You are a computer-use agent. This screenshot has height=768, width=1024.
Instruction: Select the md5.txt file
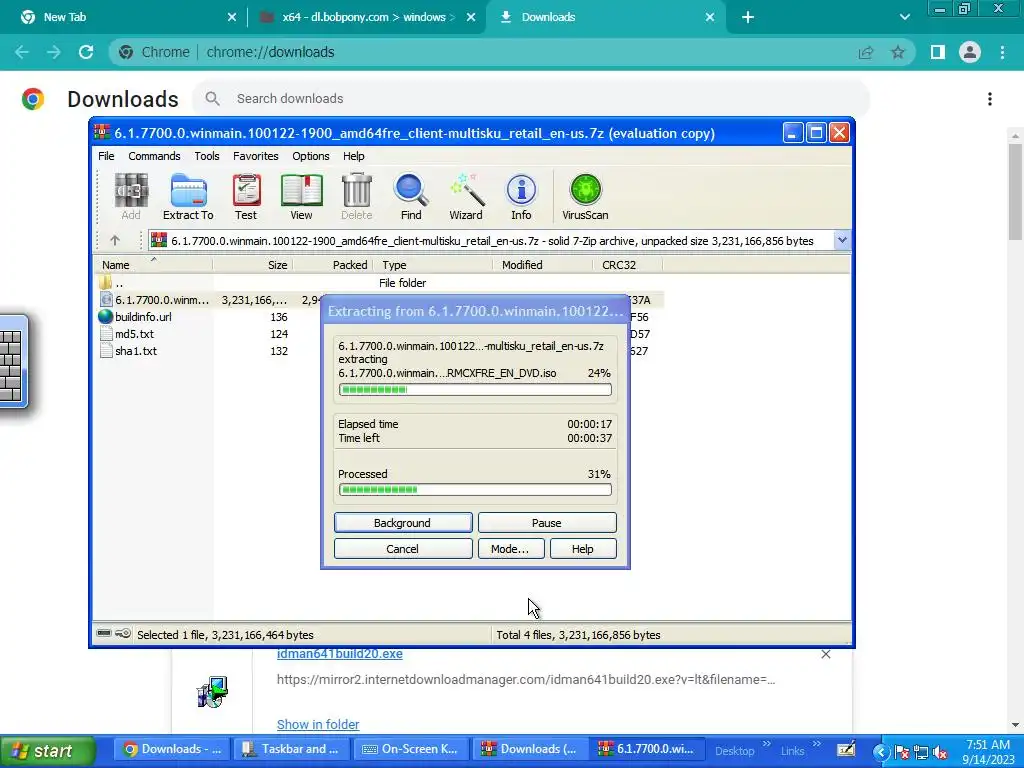(x=135, y=334)
